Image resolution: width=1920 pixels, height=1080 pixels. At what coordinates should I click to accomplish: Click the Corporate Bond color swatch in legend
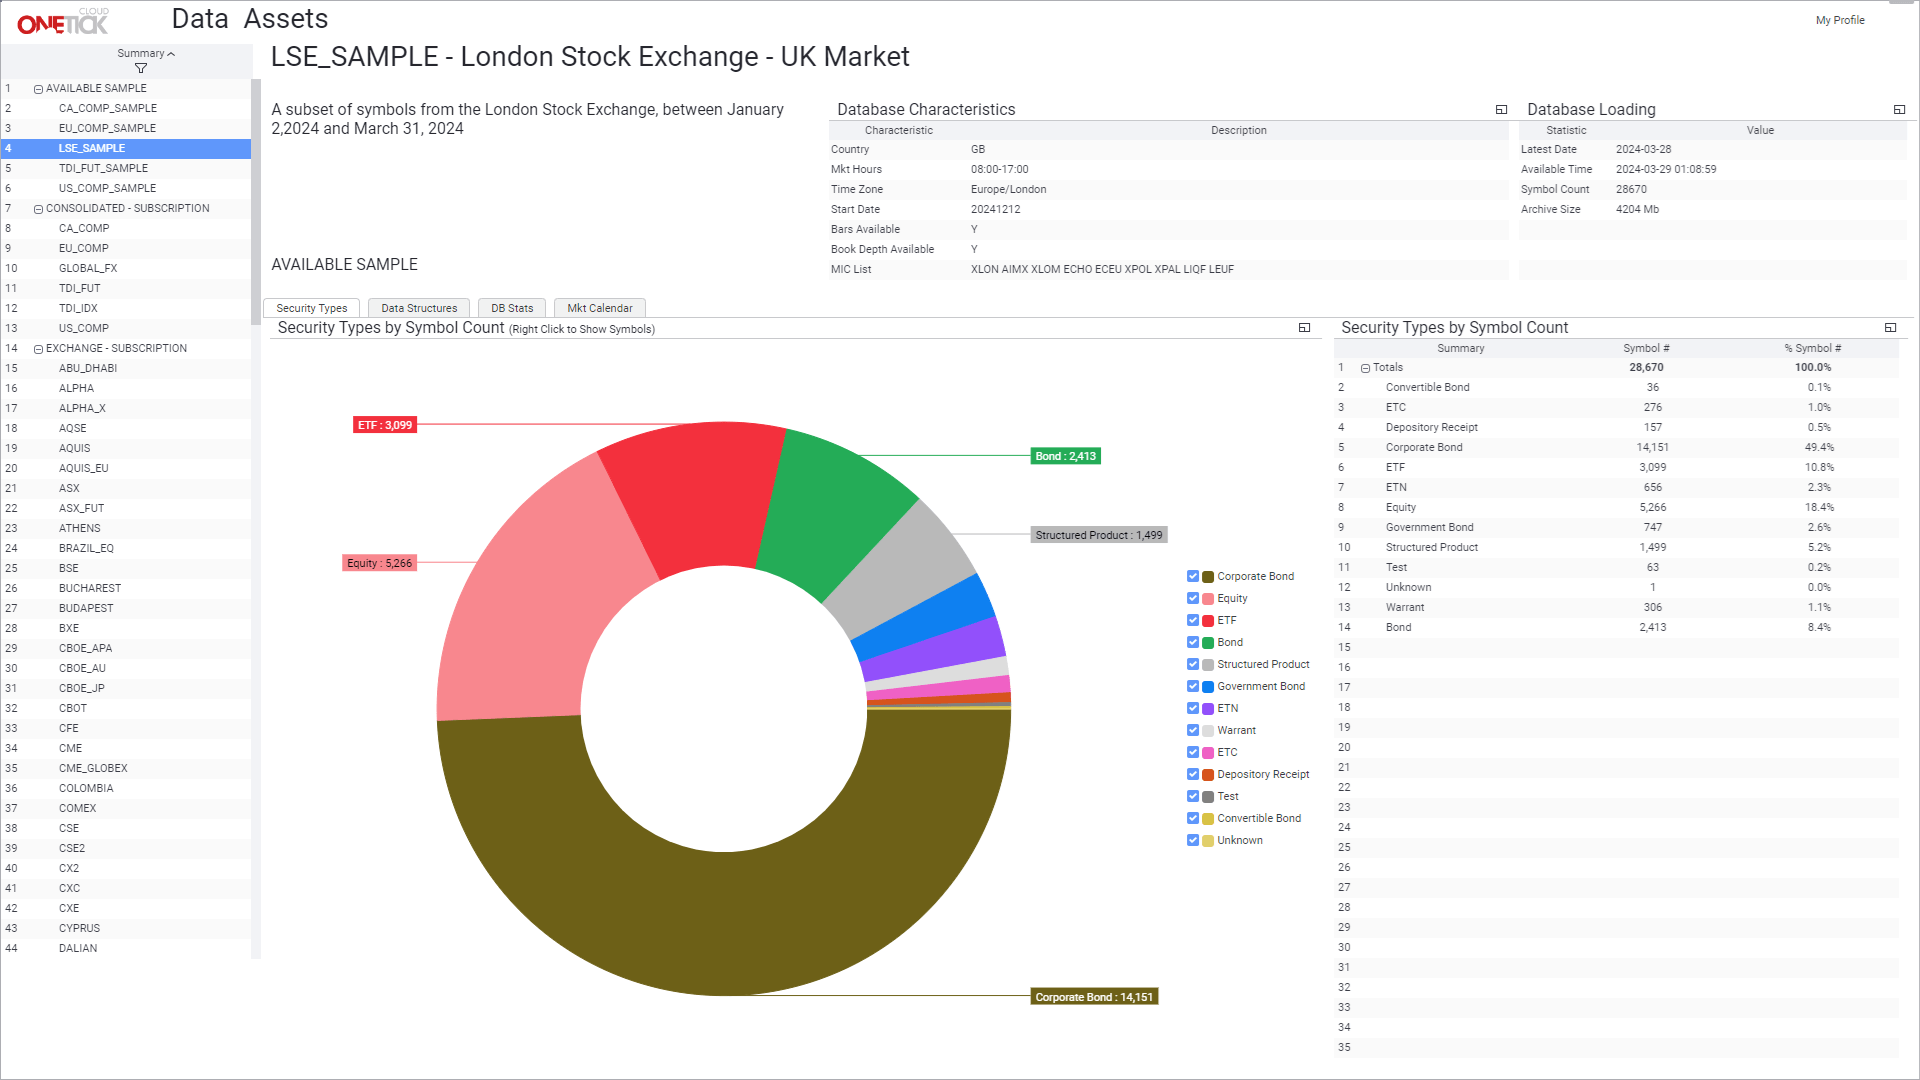point(1208,577)
